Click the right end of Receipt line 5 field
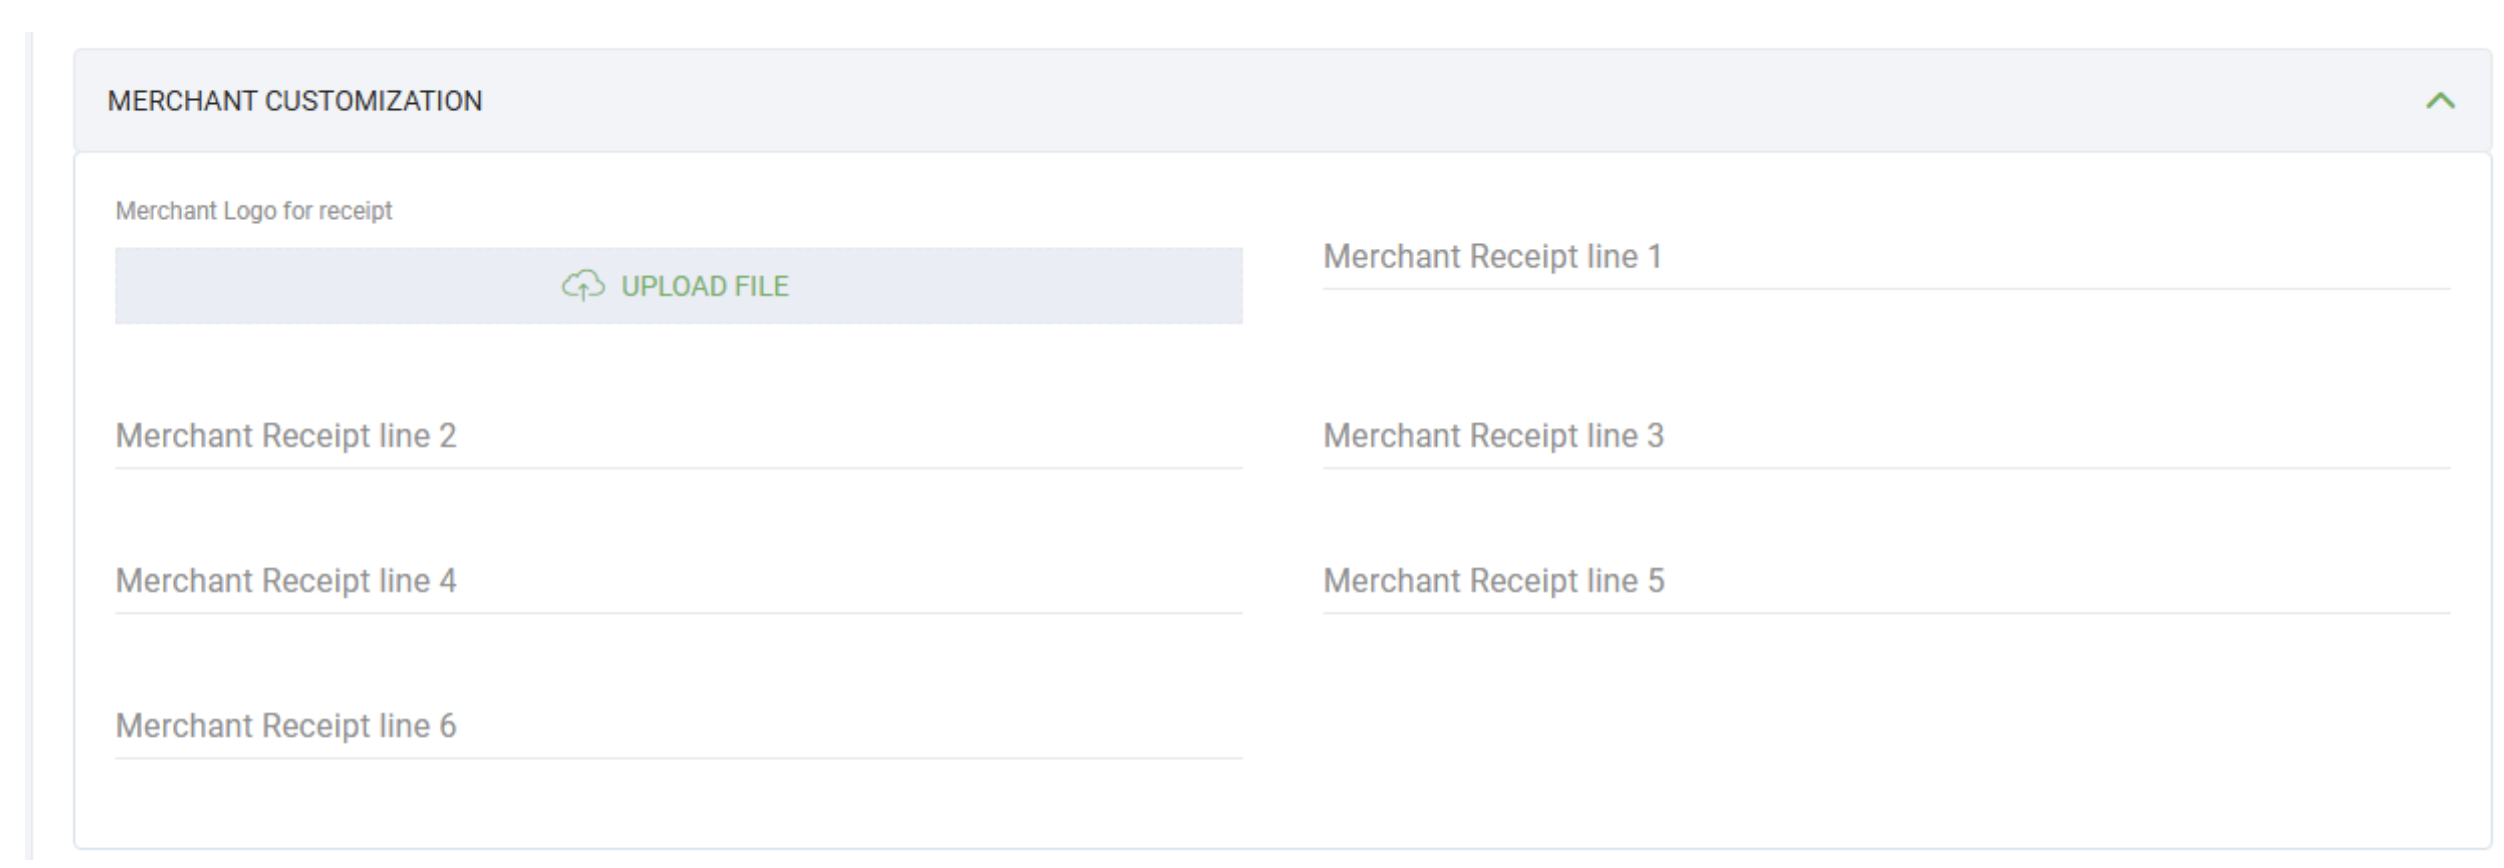Viewport: 2504px width, 868px height. [2400, 582]
